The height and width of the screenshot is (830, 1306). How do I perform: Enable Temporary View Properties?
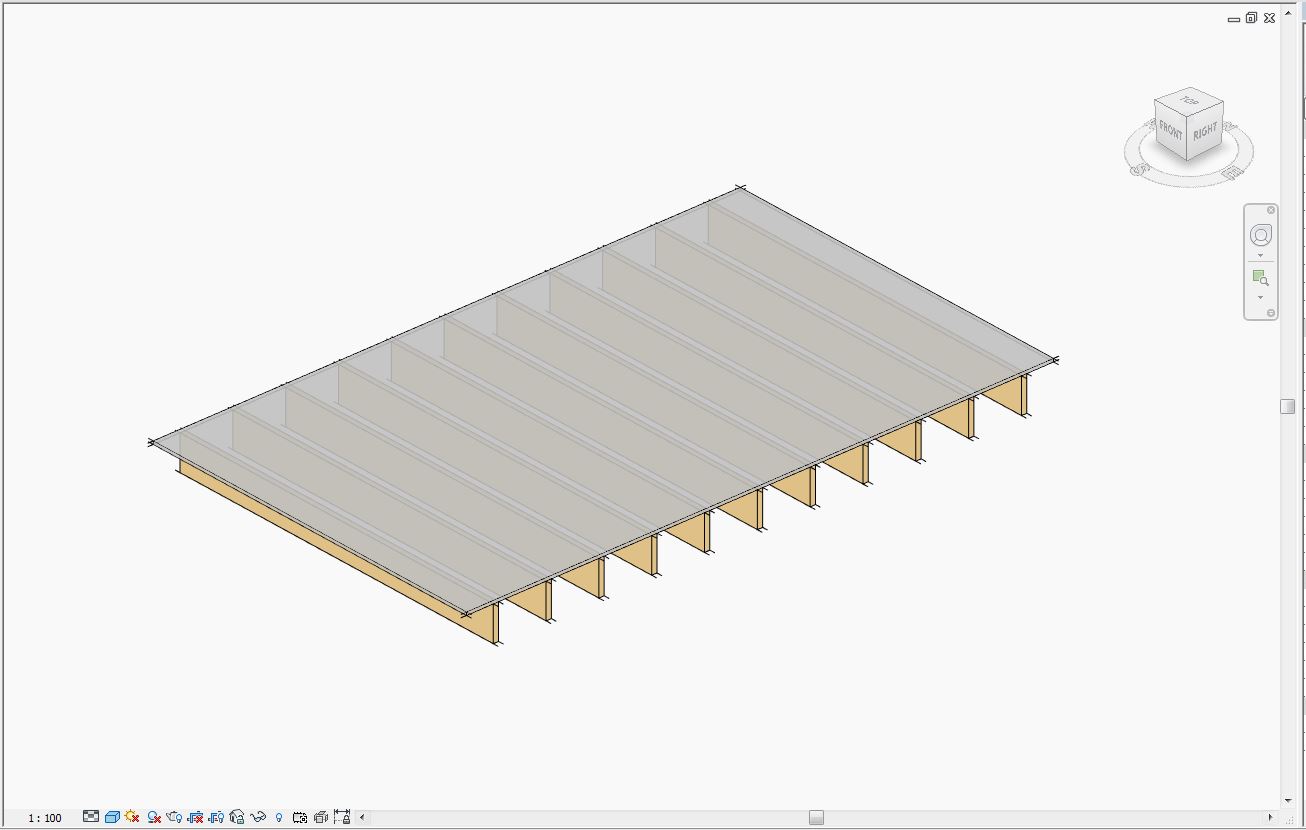(299, 817)
